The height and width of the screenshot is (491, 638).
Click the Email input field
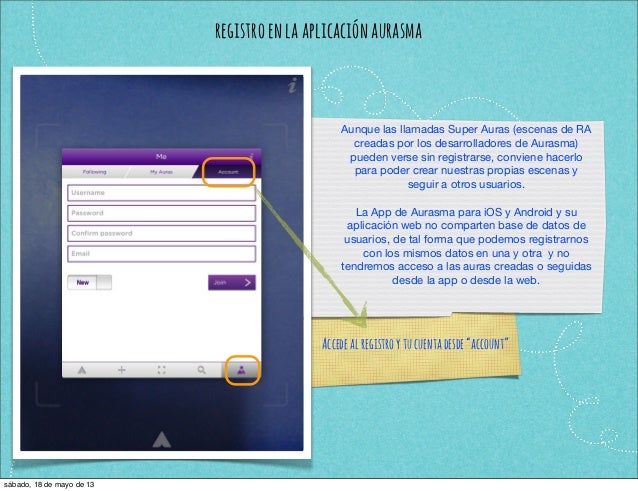coord(162,253)
